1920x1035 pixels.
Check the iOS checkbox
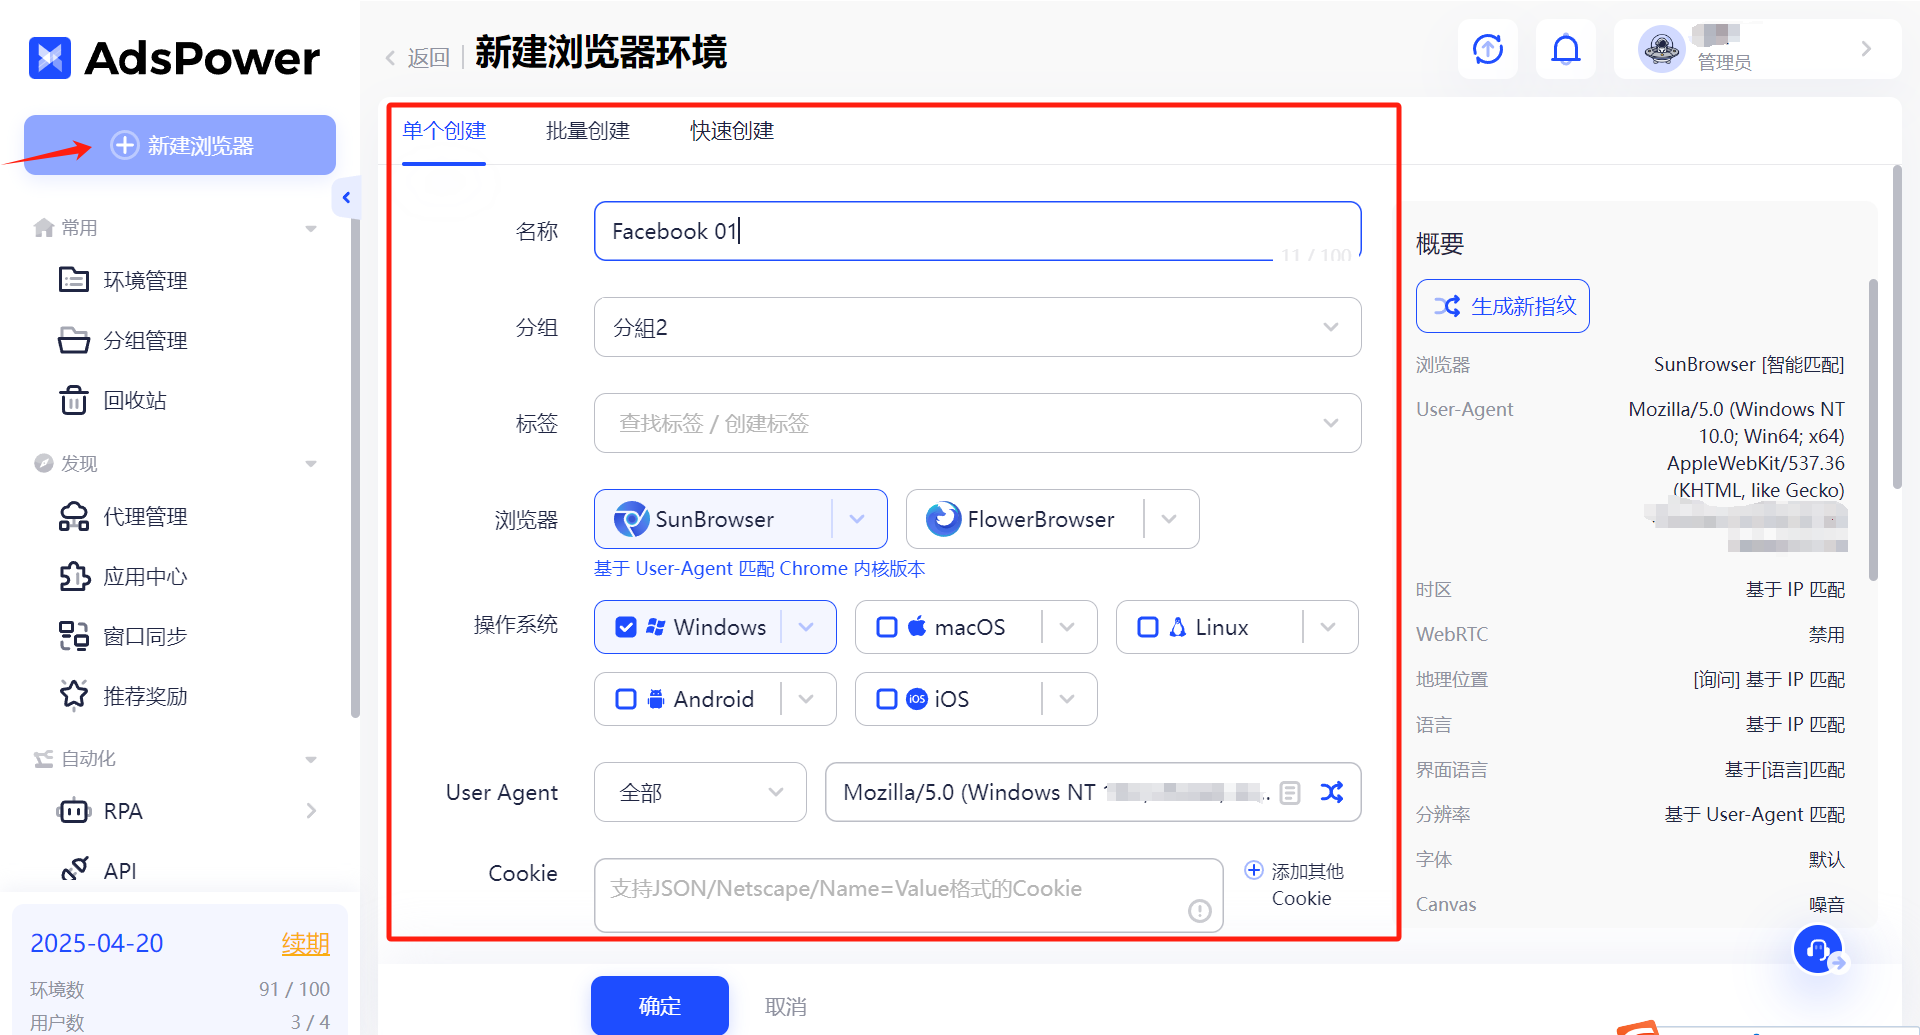(x=887, y=699)
